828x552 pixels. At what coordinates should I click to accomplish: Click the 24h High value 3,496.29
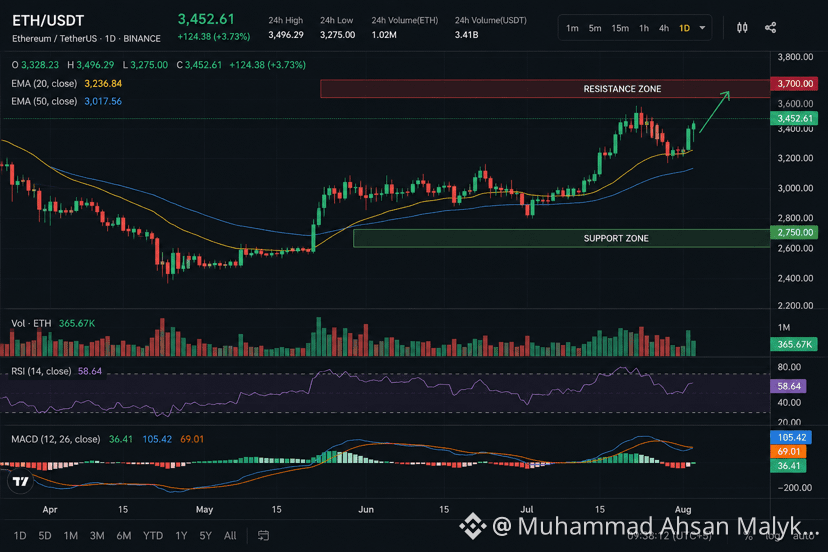tap(286, 35)
